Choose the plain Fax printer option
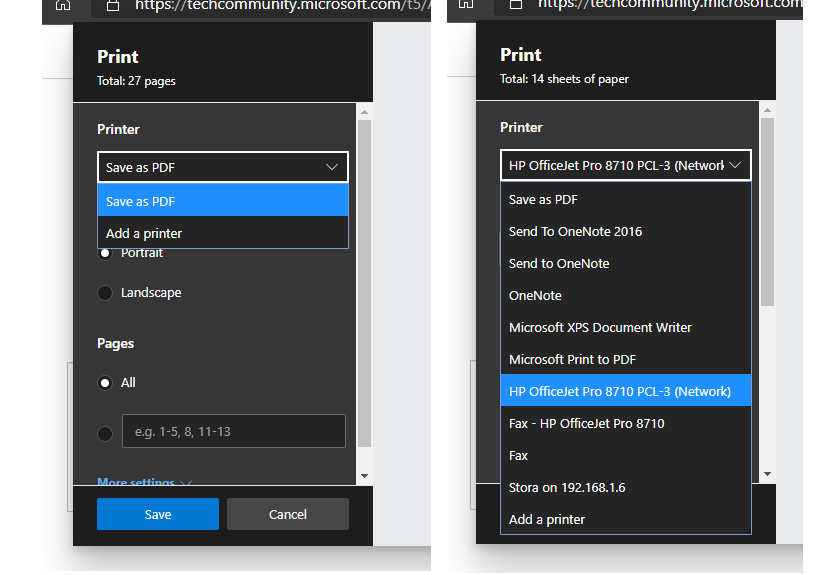The width and height of the screenshot is (814, 575). 626,455
